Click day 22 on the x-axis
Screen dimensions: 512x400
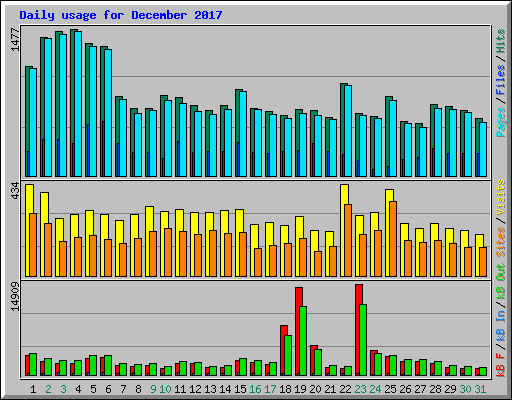345,389
